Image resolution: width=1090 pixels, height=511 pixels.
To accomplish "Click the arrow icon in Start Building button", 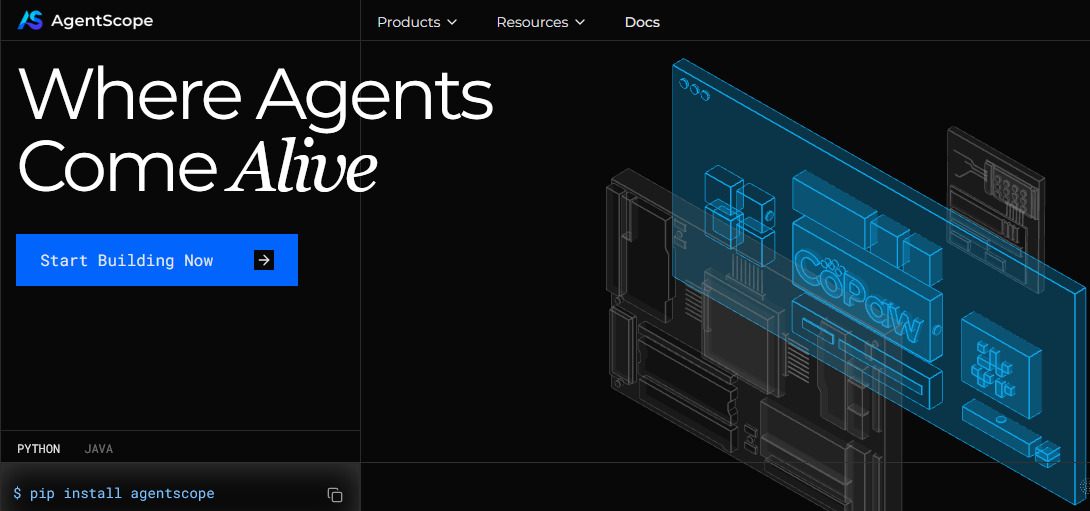I will [x=264, y=260].
